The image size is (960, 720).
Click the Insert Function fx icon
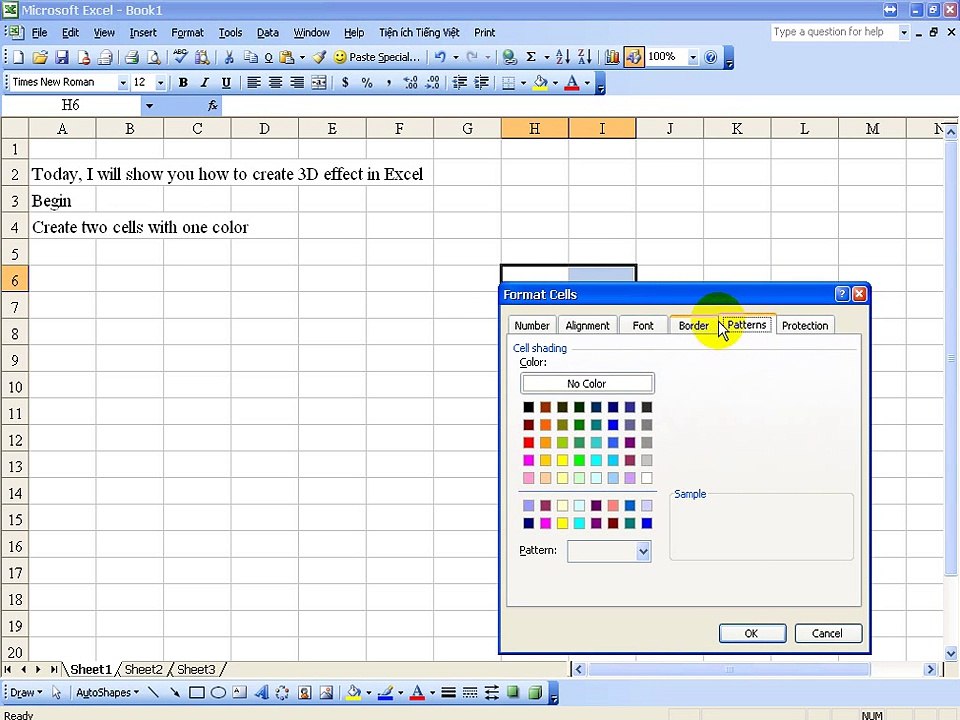tap(212, 105)
